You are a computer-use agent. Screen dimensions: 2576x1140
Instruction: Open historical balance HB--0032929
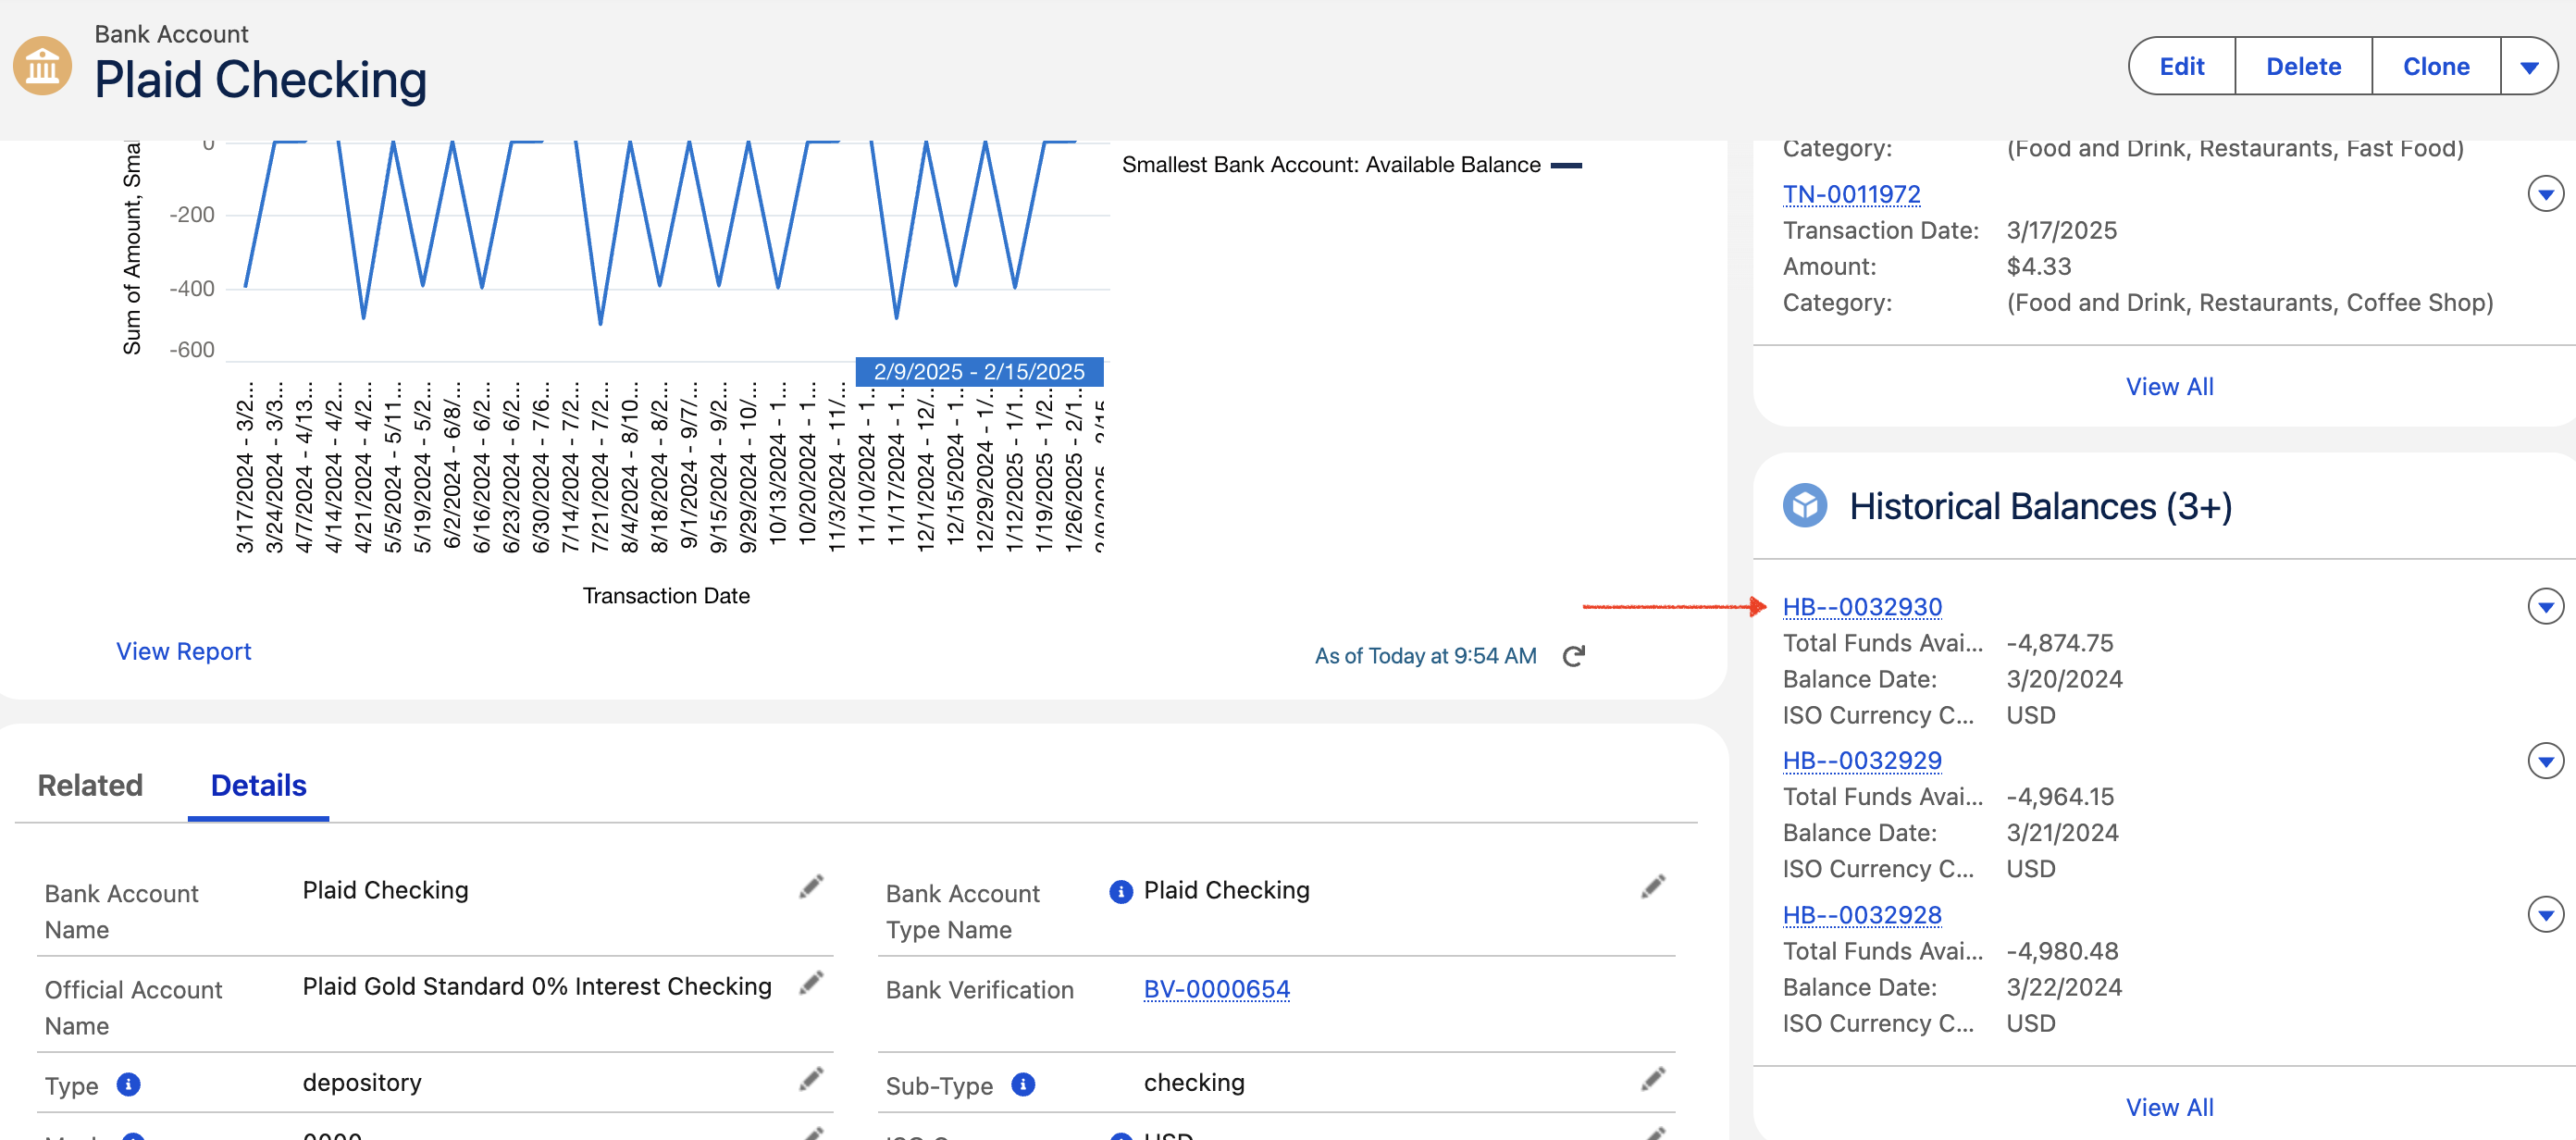[x=1862, y=761]
